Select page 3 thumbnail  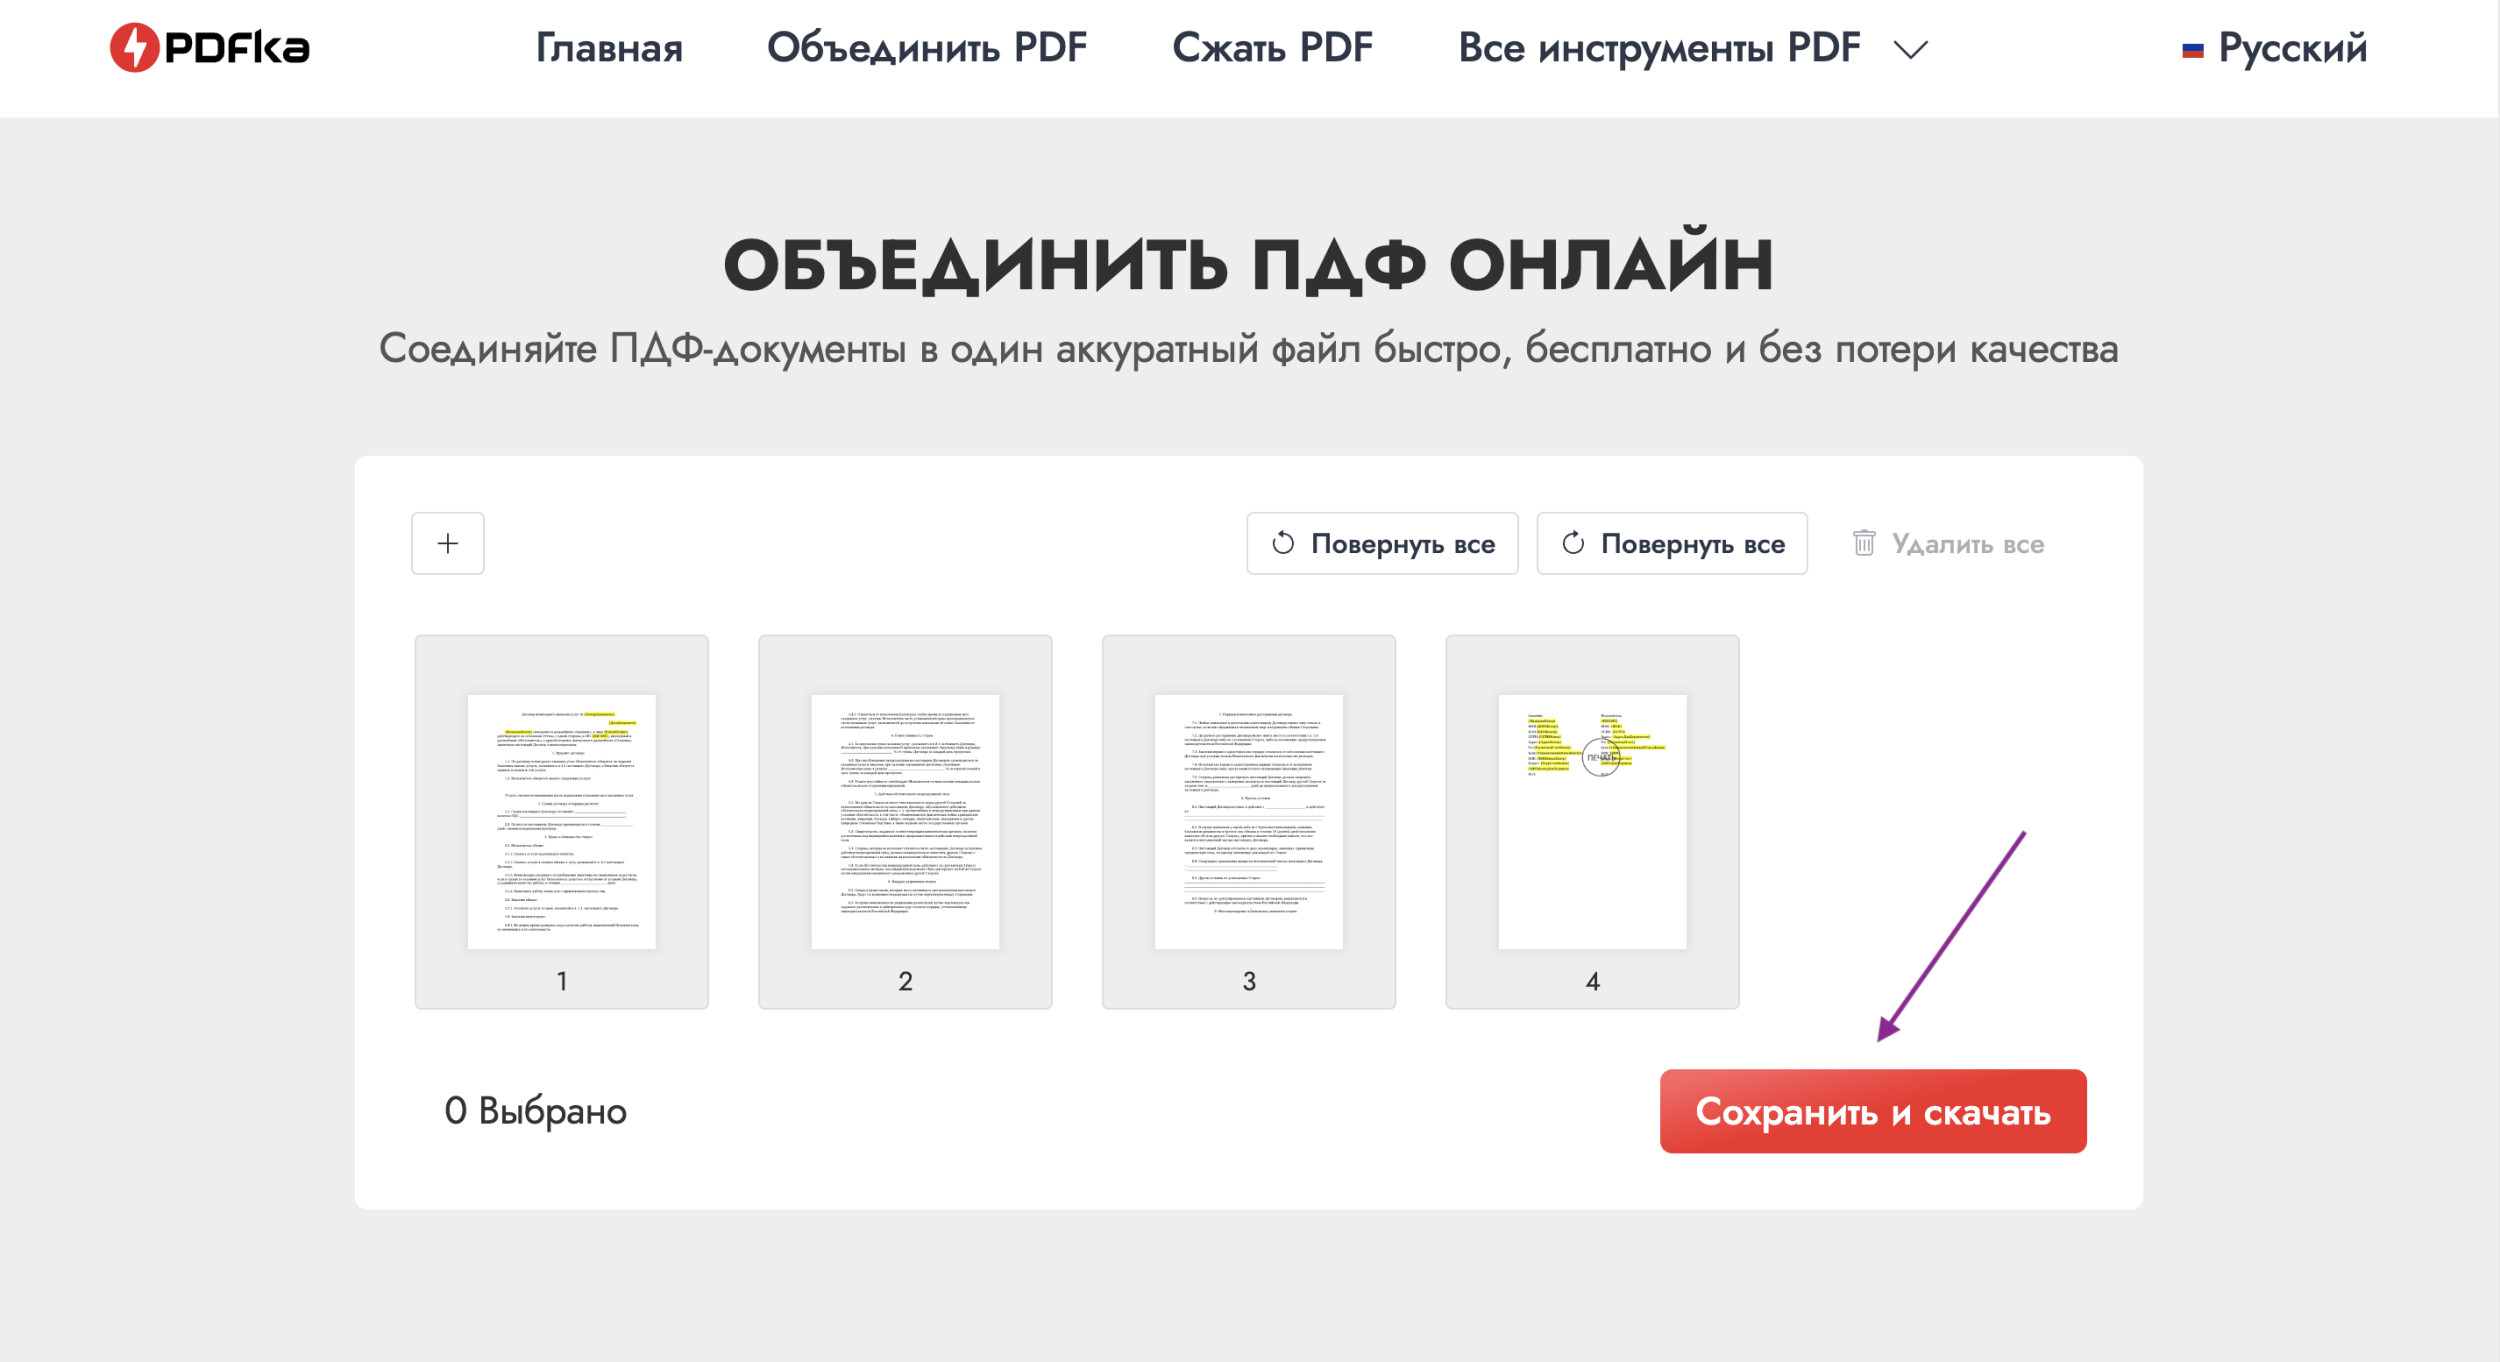[1249, 821]
